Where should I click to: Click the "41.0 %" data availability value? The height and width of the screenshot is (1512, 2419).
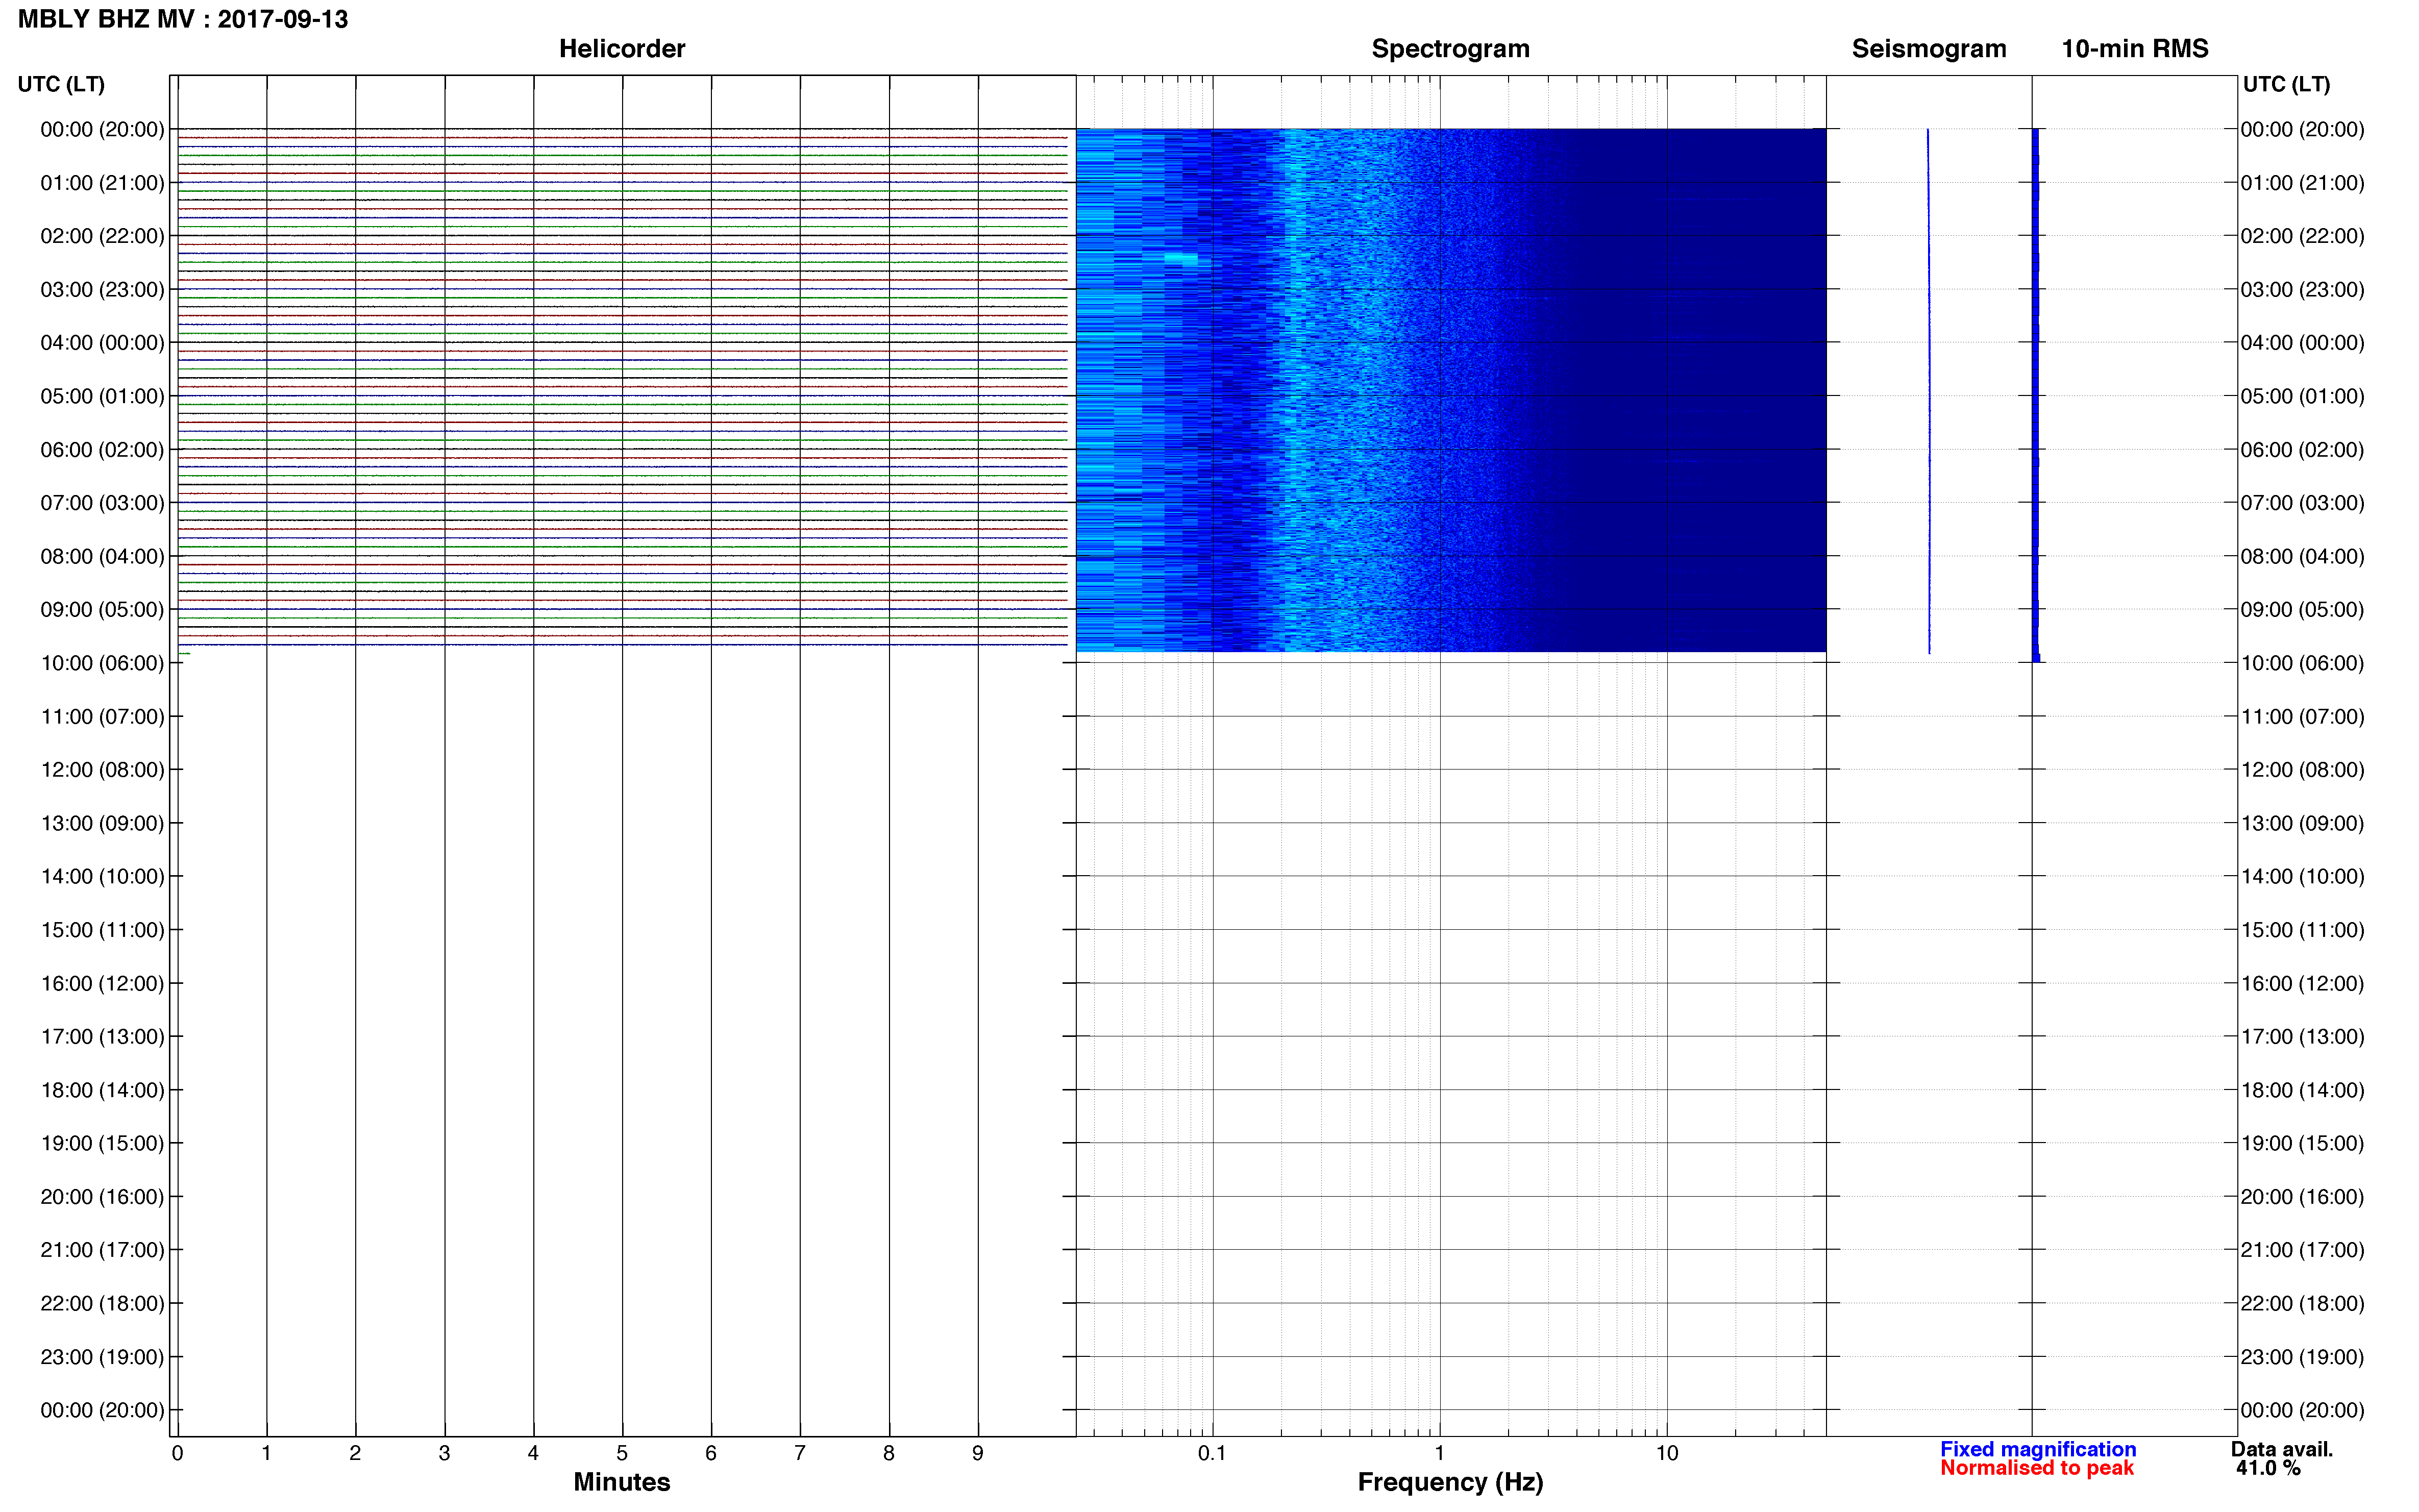(2268, 1468)
